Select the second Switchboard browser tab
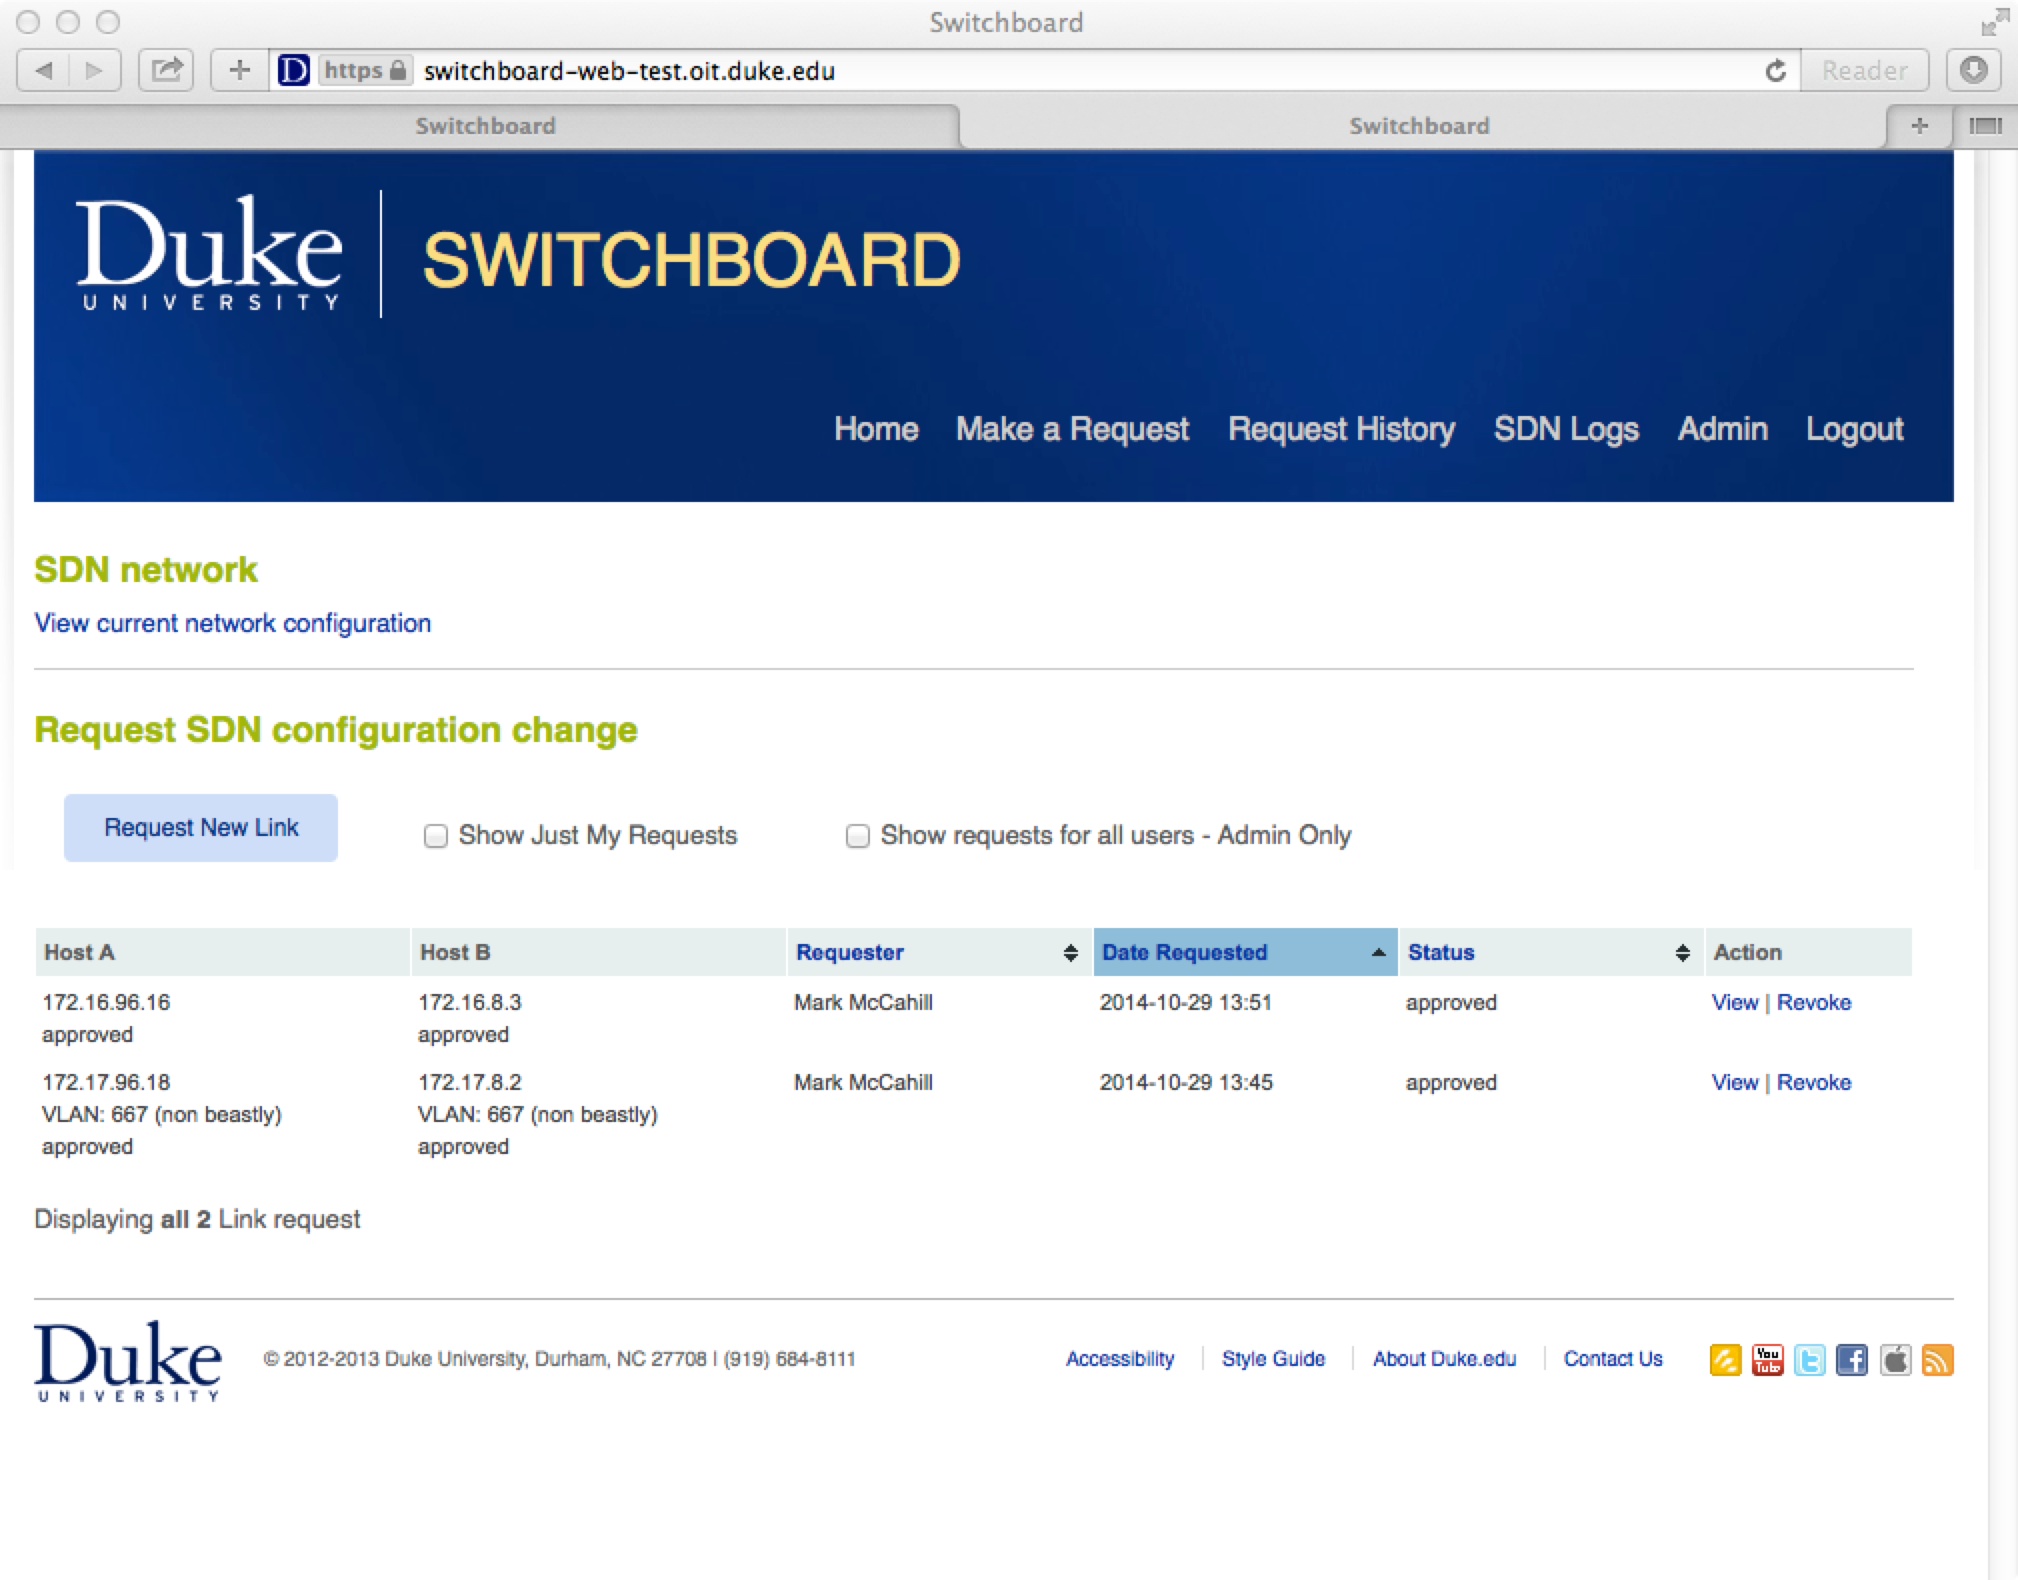Viewport: 2018px width, 1580px height. [x=1419, y=126]
